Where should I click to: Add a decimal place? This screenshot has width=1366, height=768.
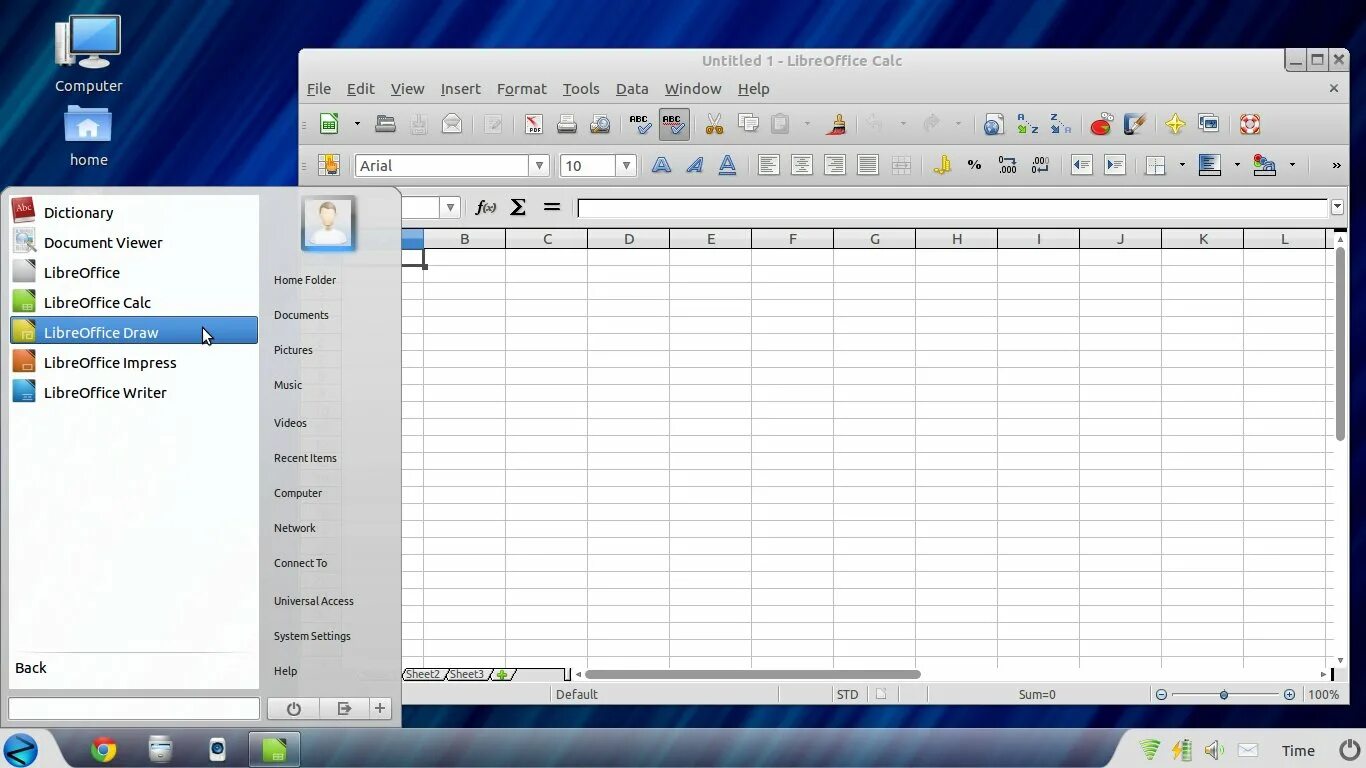(1007, 165)
